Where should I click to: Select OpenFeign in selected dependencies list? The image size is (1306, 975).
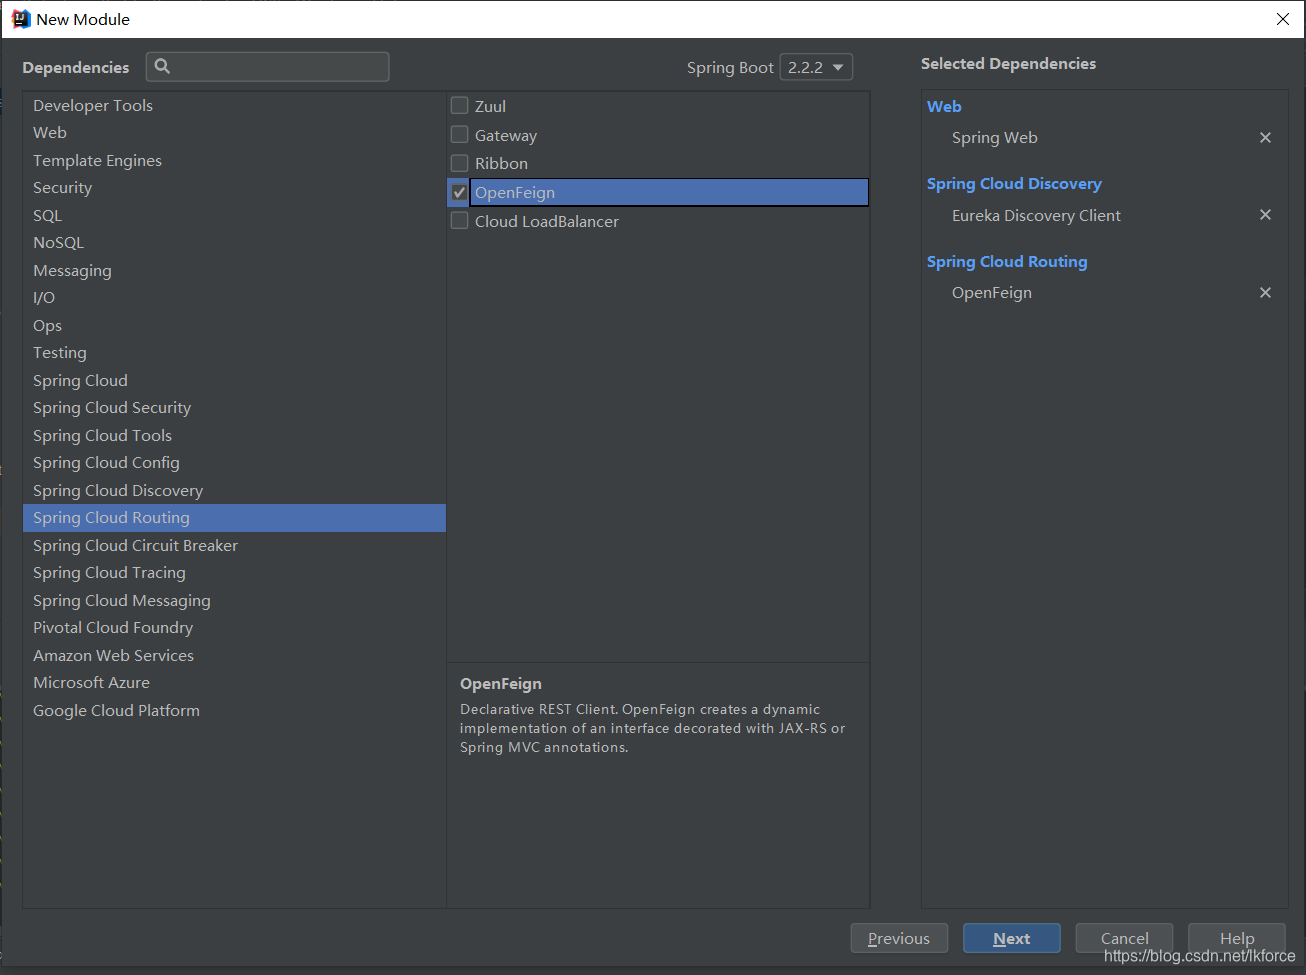click(x=992, y=293)
